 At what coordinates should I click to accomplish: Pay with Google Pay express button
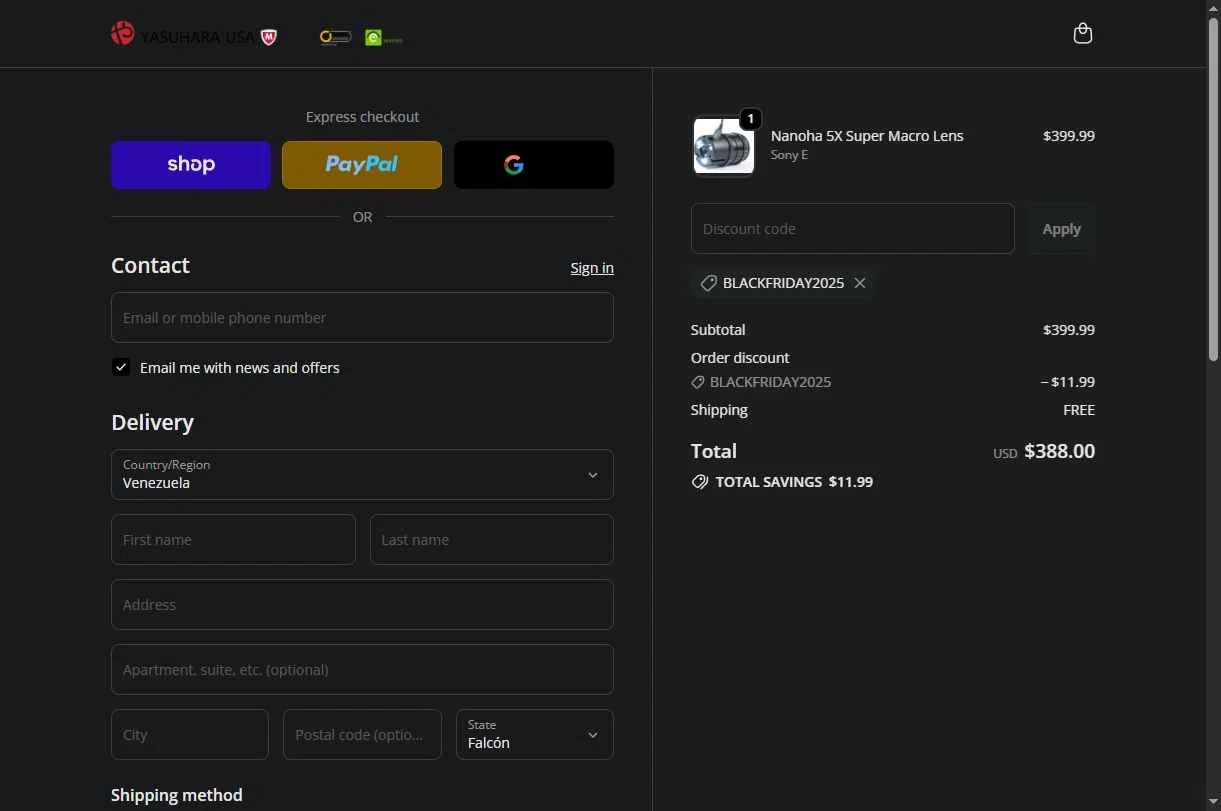pyautogui.click(x=534, y=165)
